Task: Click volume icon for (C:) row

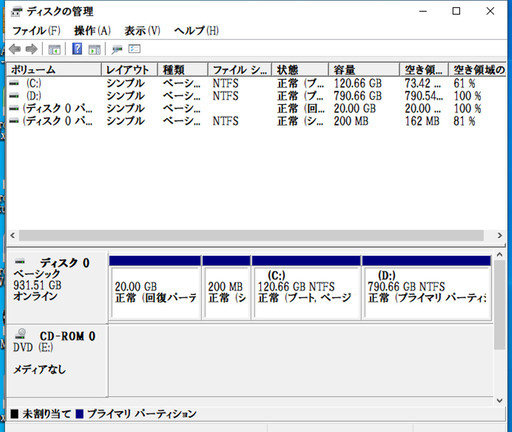Action: 14,83
